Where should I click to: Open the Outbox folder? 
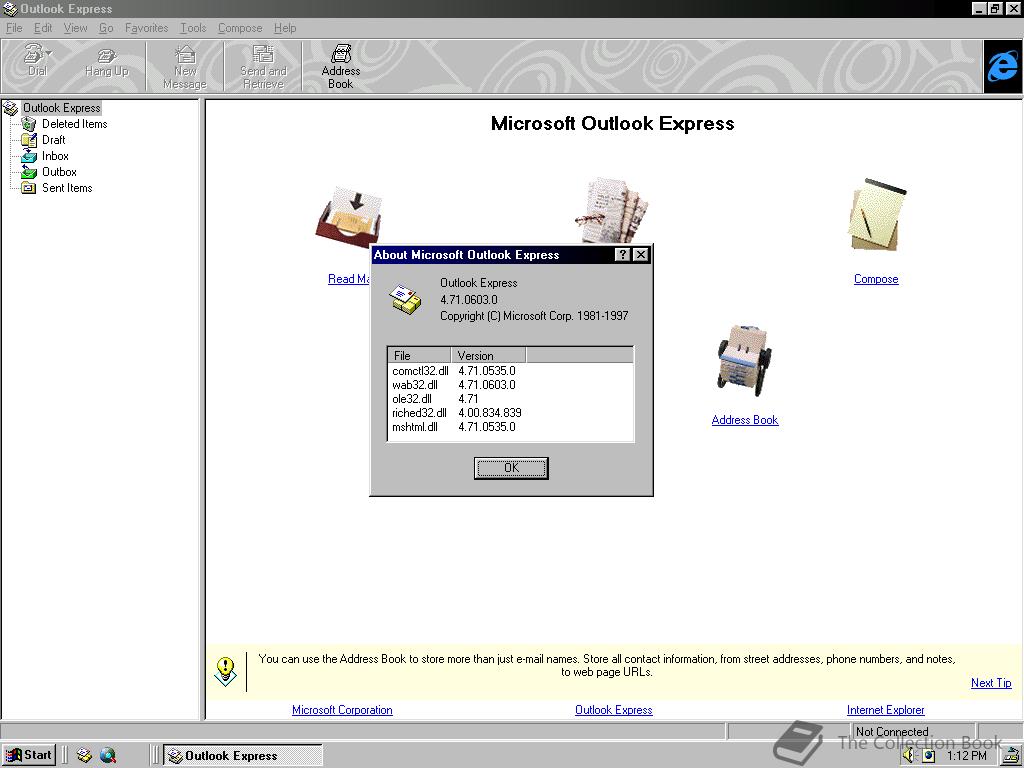tap(59, 172)
